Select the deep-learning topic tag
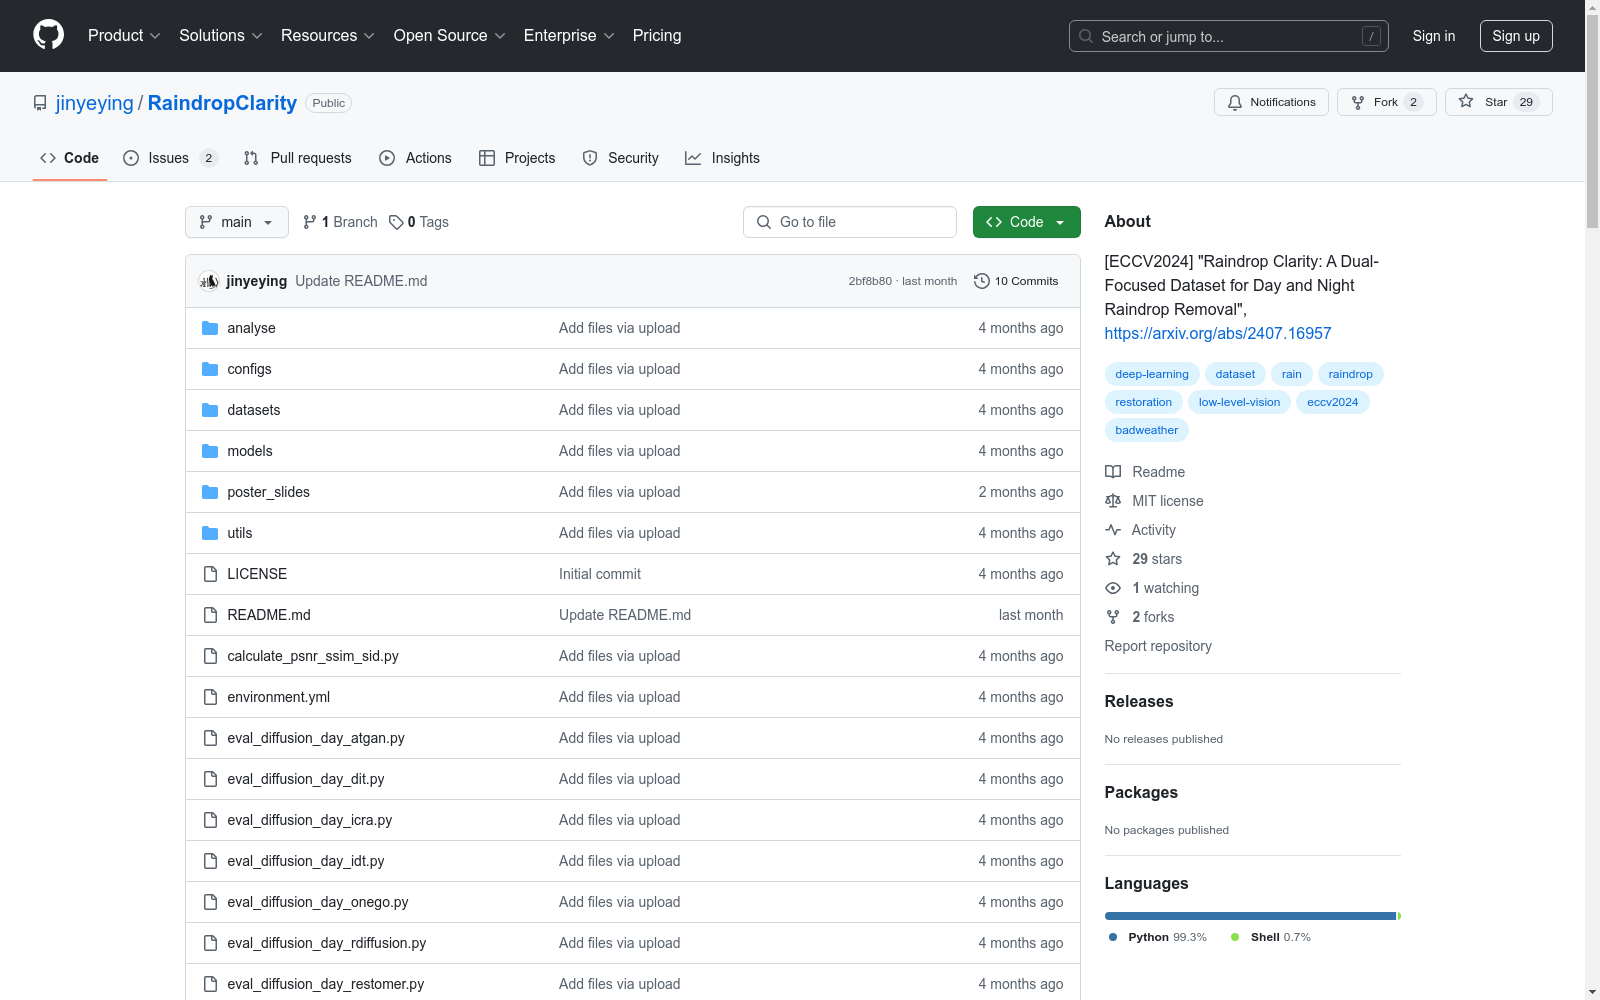This screenshot has width=1600, height=1000. [1151, 374]
